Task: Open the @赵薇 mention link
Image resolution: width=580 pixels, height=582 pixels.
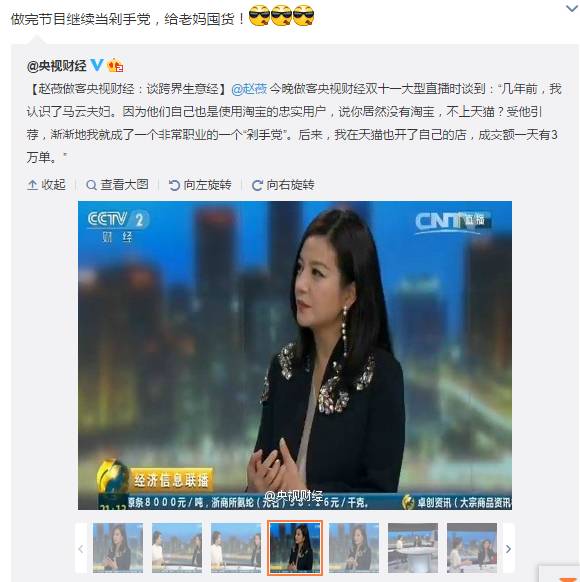Action: pyautogui.click(x=249, y=89)
